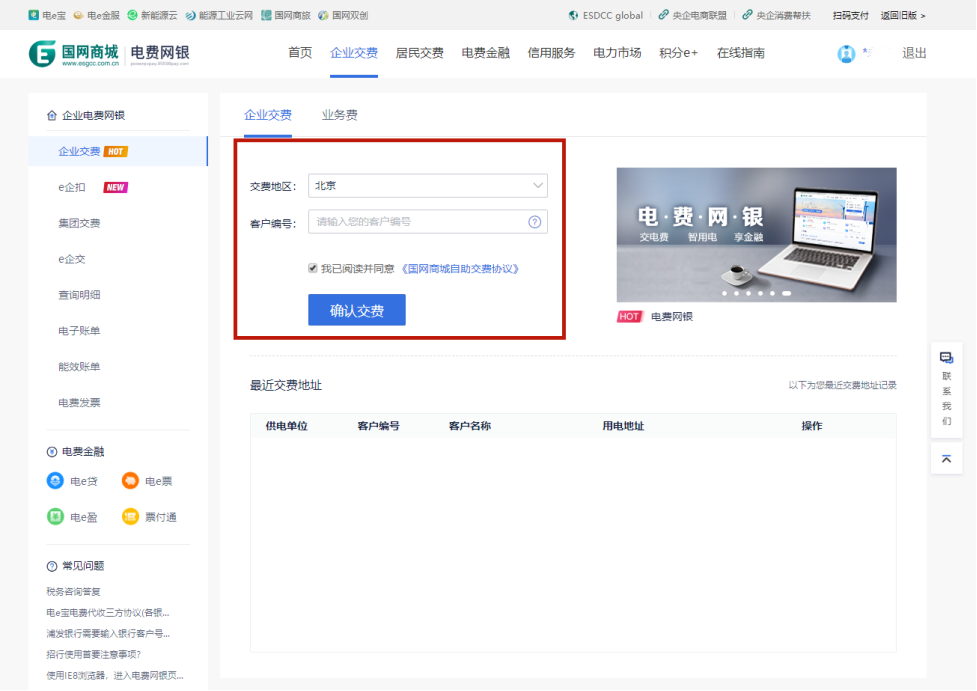Select 企业交费 in main navigation
This screenshot has width=977, height=691.
[x=354, y=53]
